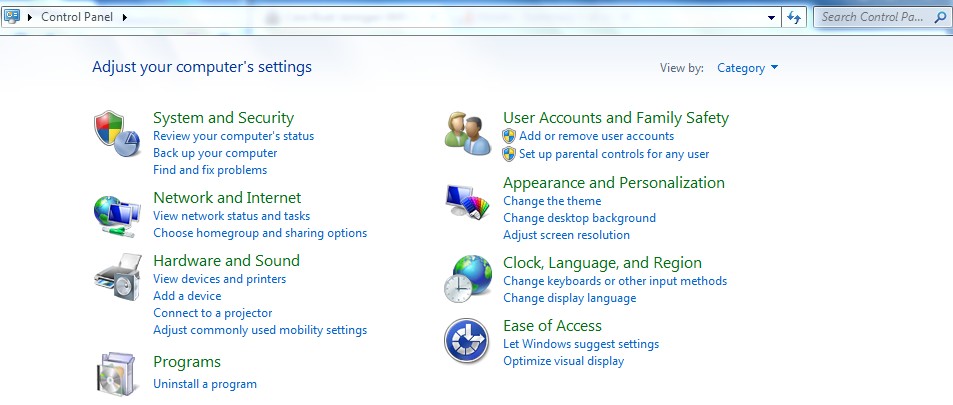Click the Control Panel breadcrumb text
Screen dimensions: 953x405
pyautogui.click(x=77, y=17)
